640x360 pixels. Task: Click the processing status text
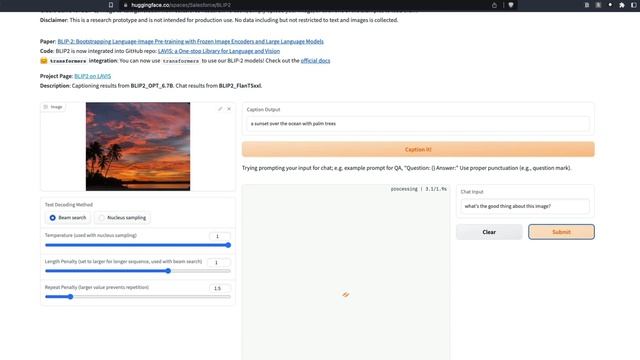pos(418,189)
